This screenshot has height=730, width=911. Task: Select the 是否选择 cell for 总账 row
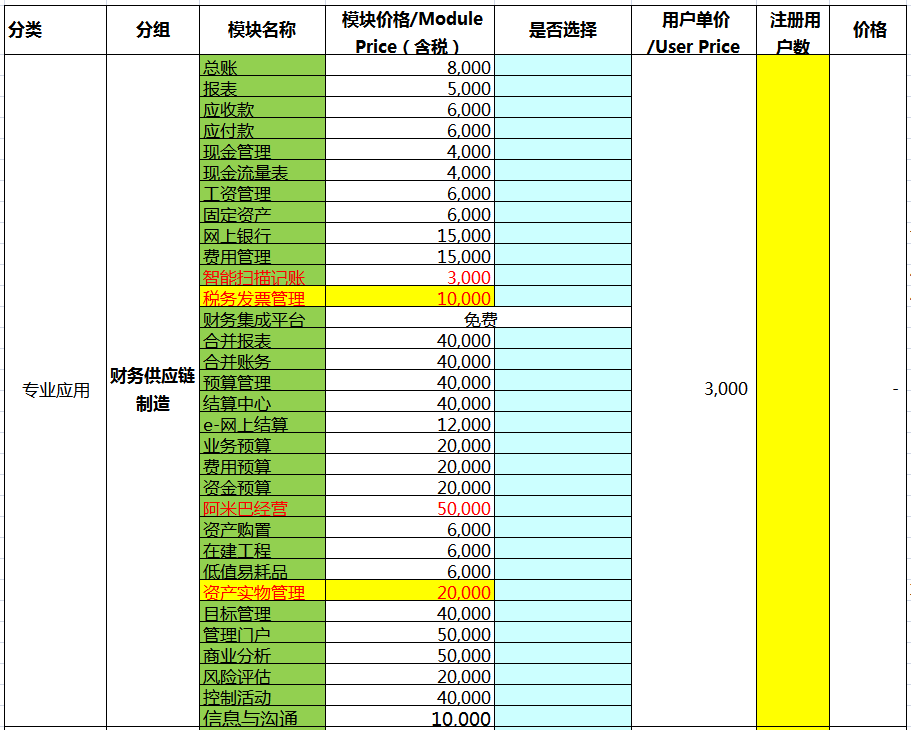point(562,67)
